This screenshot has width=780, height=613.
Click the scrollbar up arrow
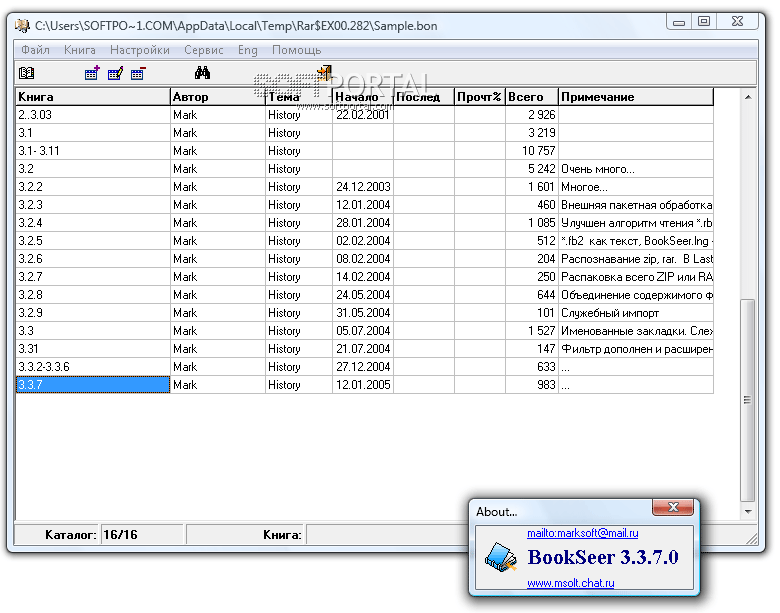pos(748,97)
